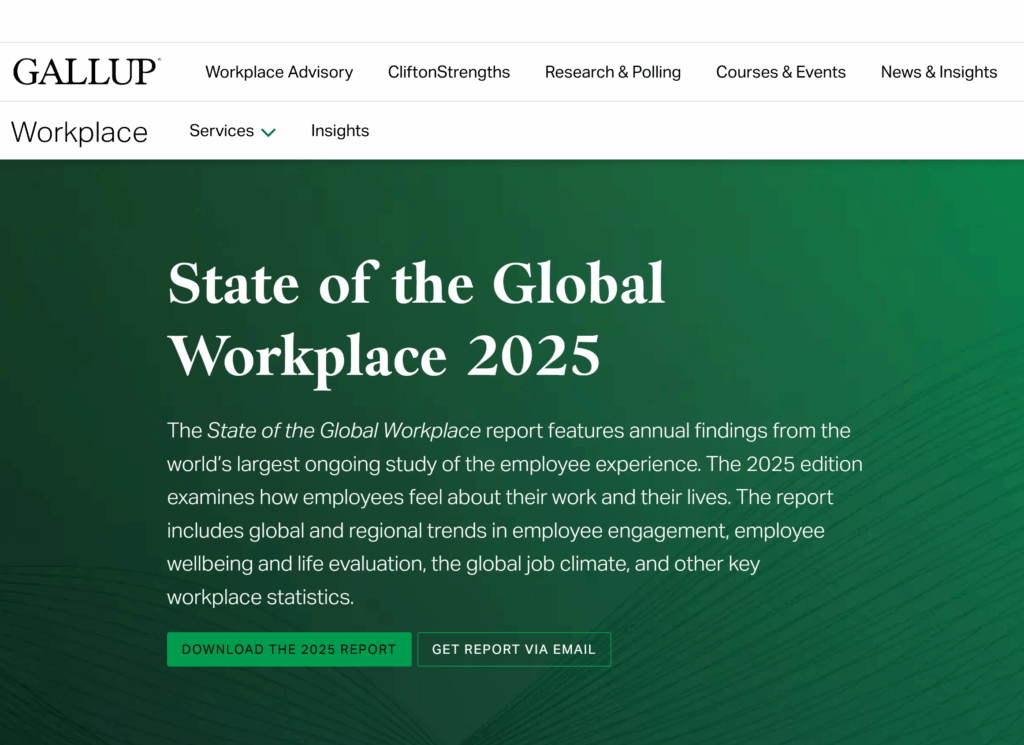The height and width of the screenshot is (745, 1024).
Task: Click the white header bar area
Action: [600, 20]
